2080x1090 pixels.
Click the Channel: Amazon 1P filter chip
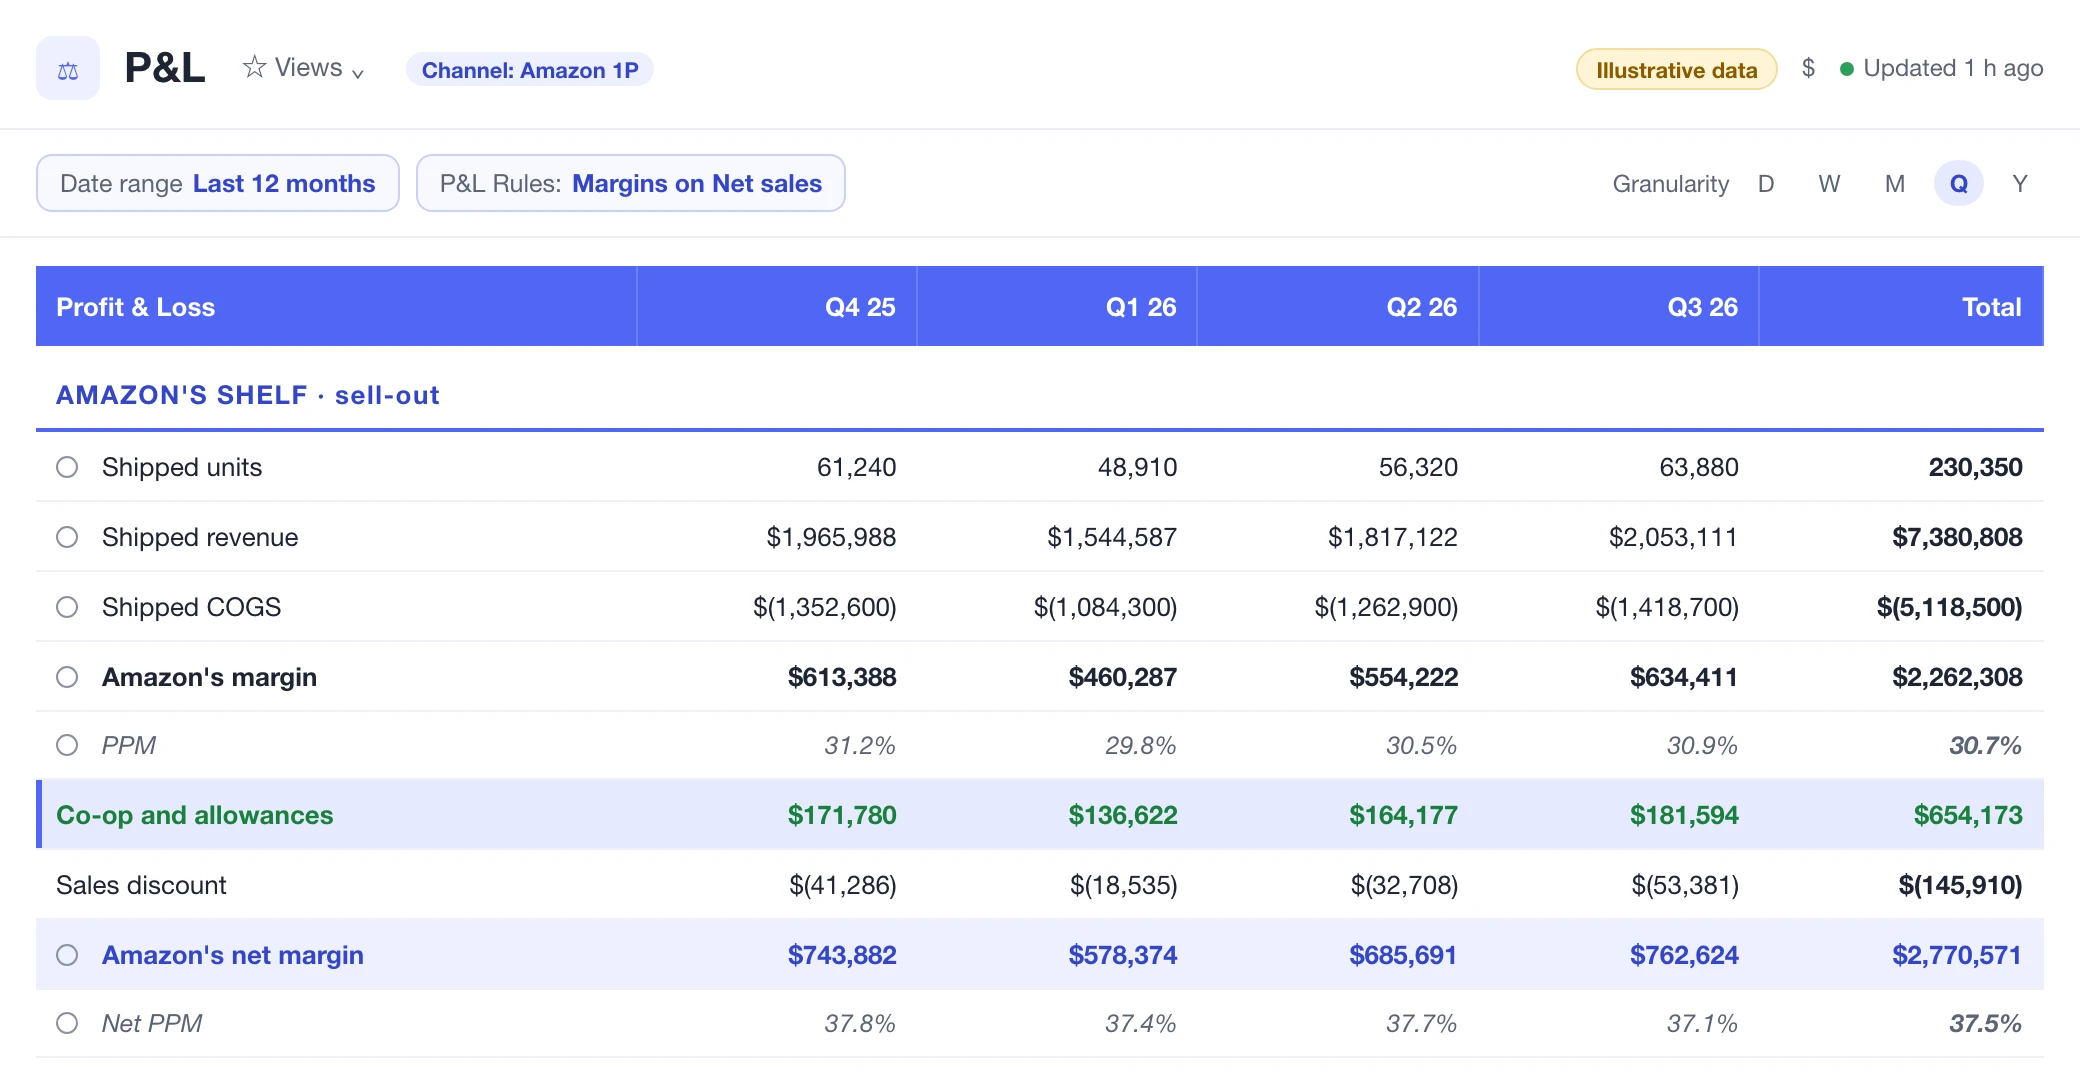click(530, 70)
